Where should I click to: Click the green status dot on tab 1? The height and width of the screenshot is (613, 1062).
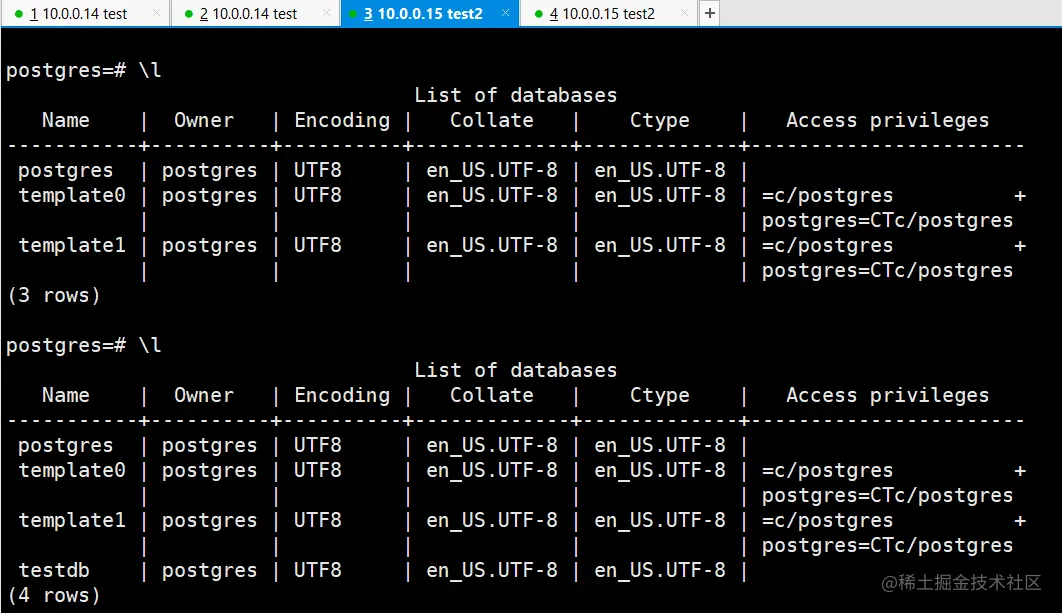pyautogui.click(x=18, y=14)
